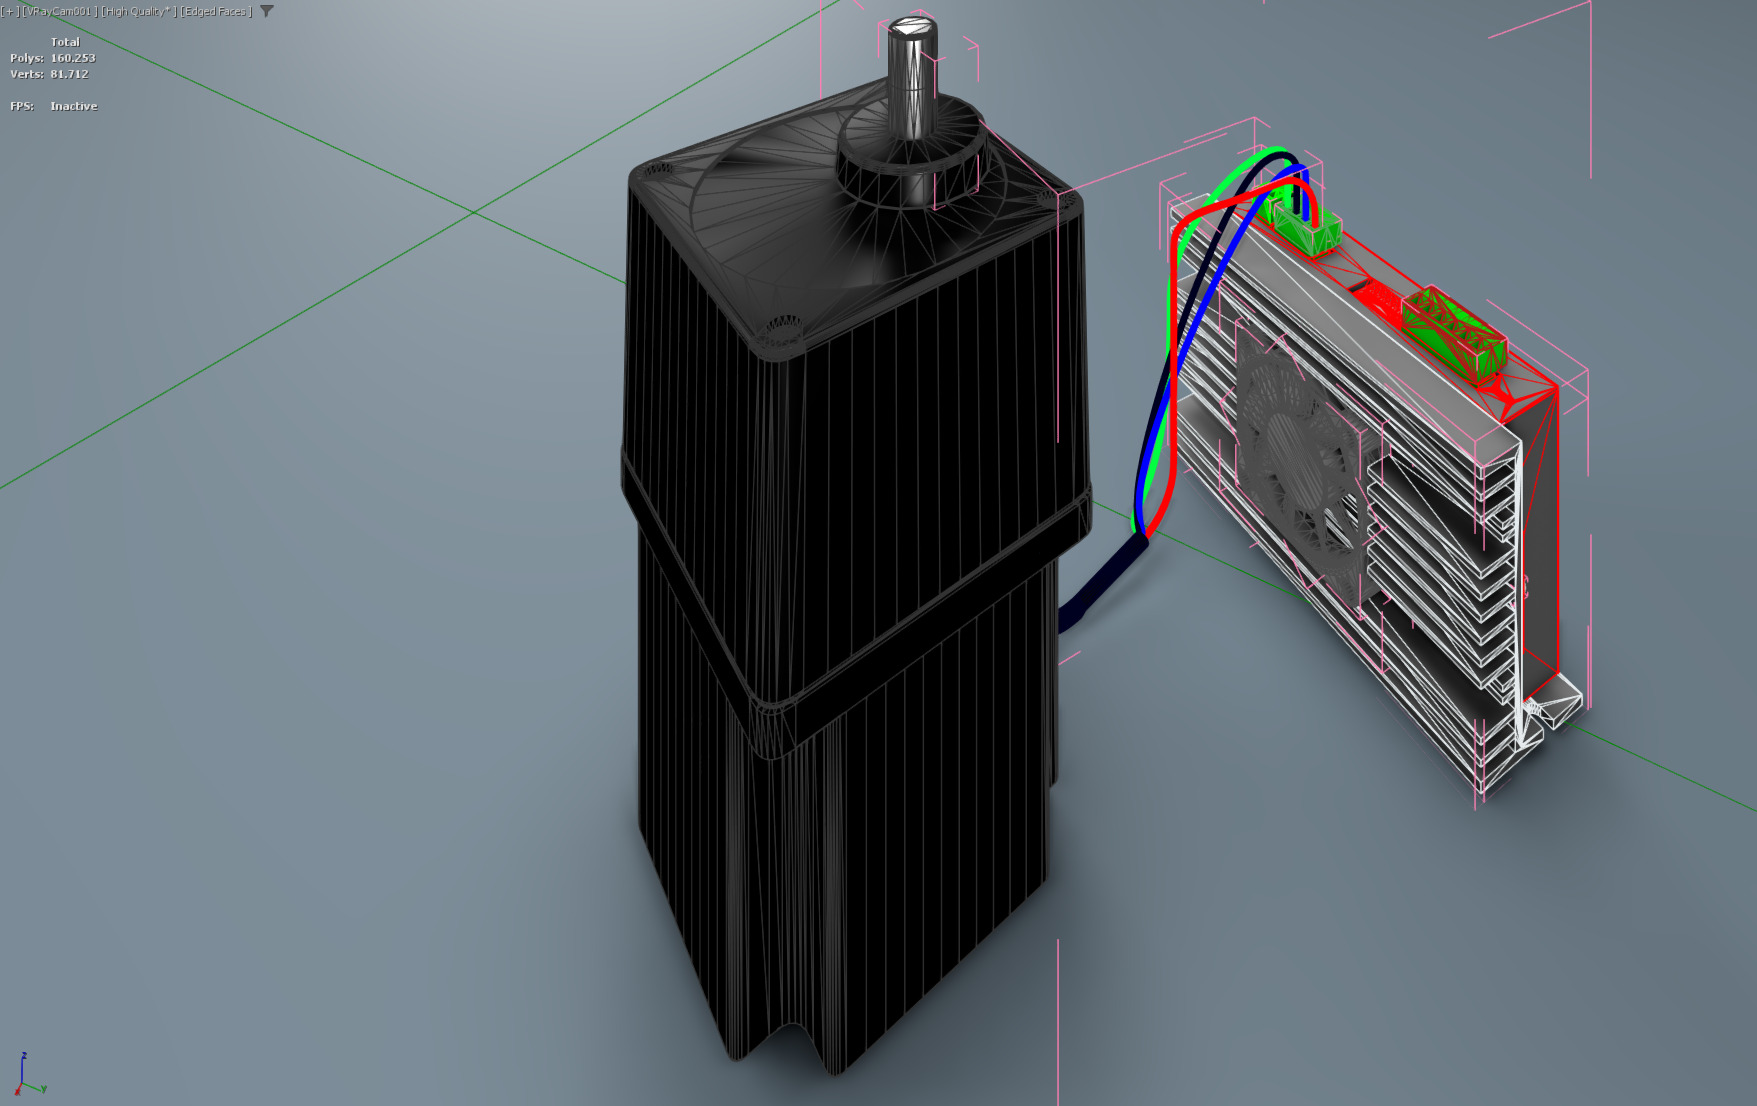This screenshot has width=1757, height=1106.
Task: Open the Edged Faces per-view menu
Action: pos(216,12)
